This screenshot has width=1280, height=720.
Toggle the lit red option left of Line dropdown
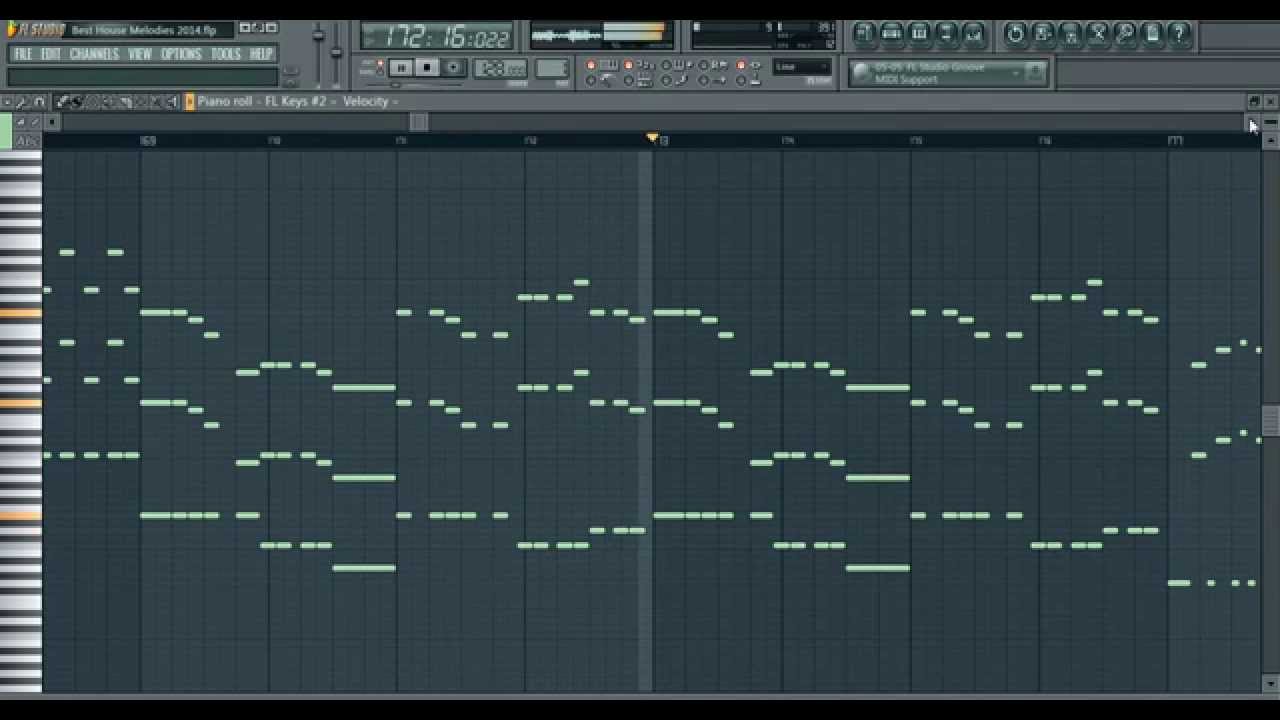point(741,65)
